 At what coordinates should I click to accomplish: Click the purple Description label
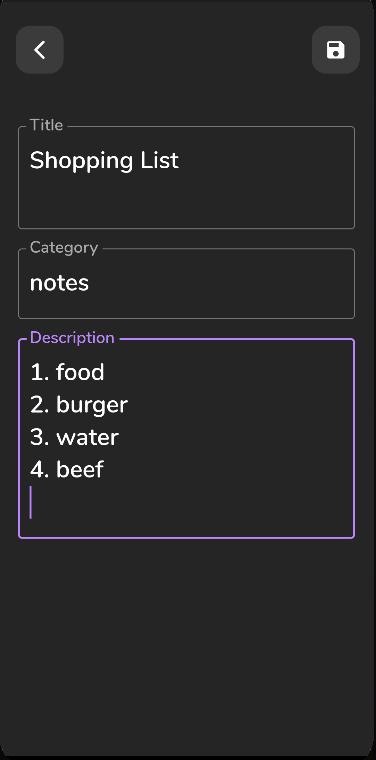pos(72,337)
